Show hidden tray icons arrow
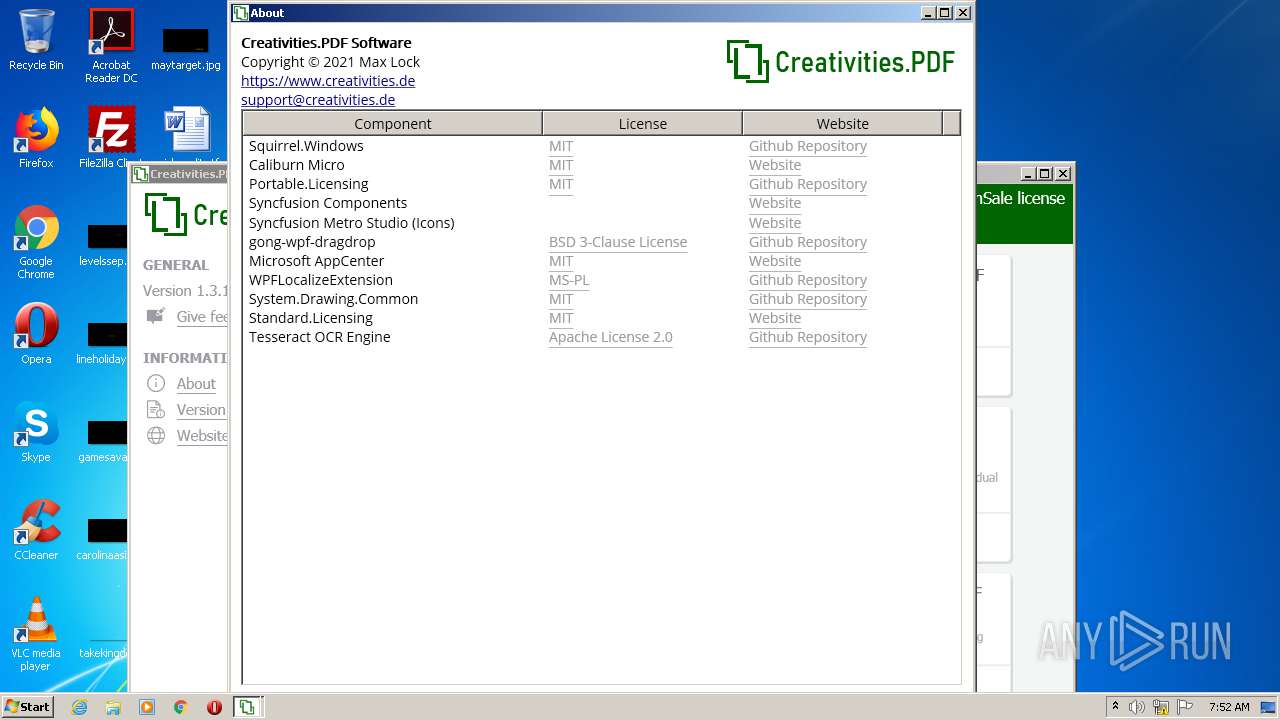 pos(1115,707)
